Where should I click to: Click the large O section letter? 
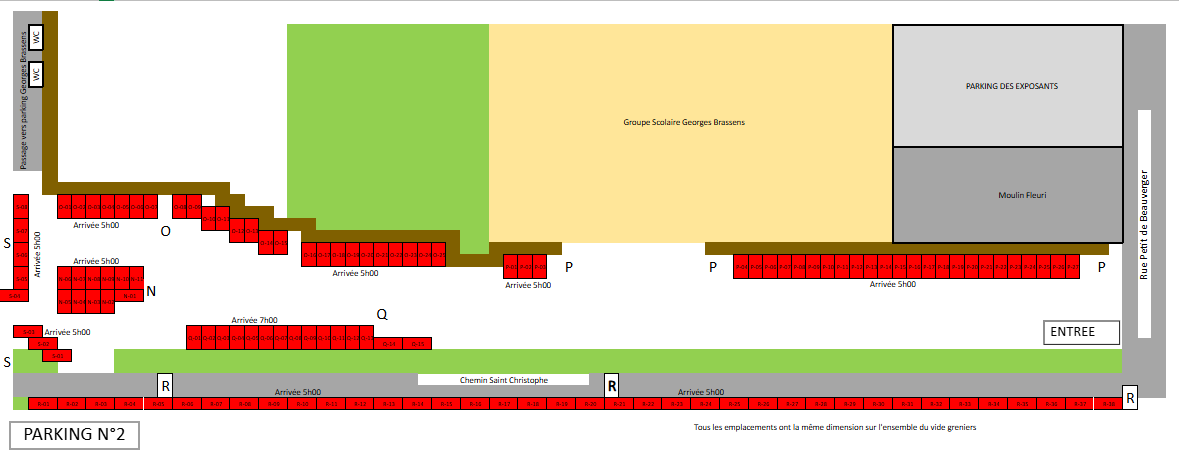coord(165,232)
